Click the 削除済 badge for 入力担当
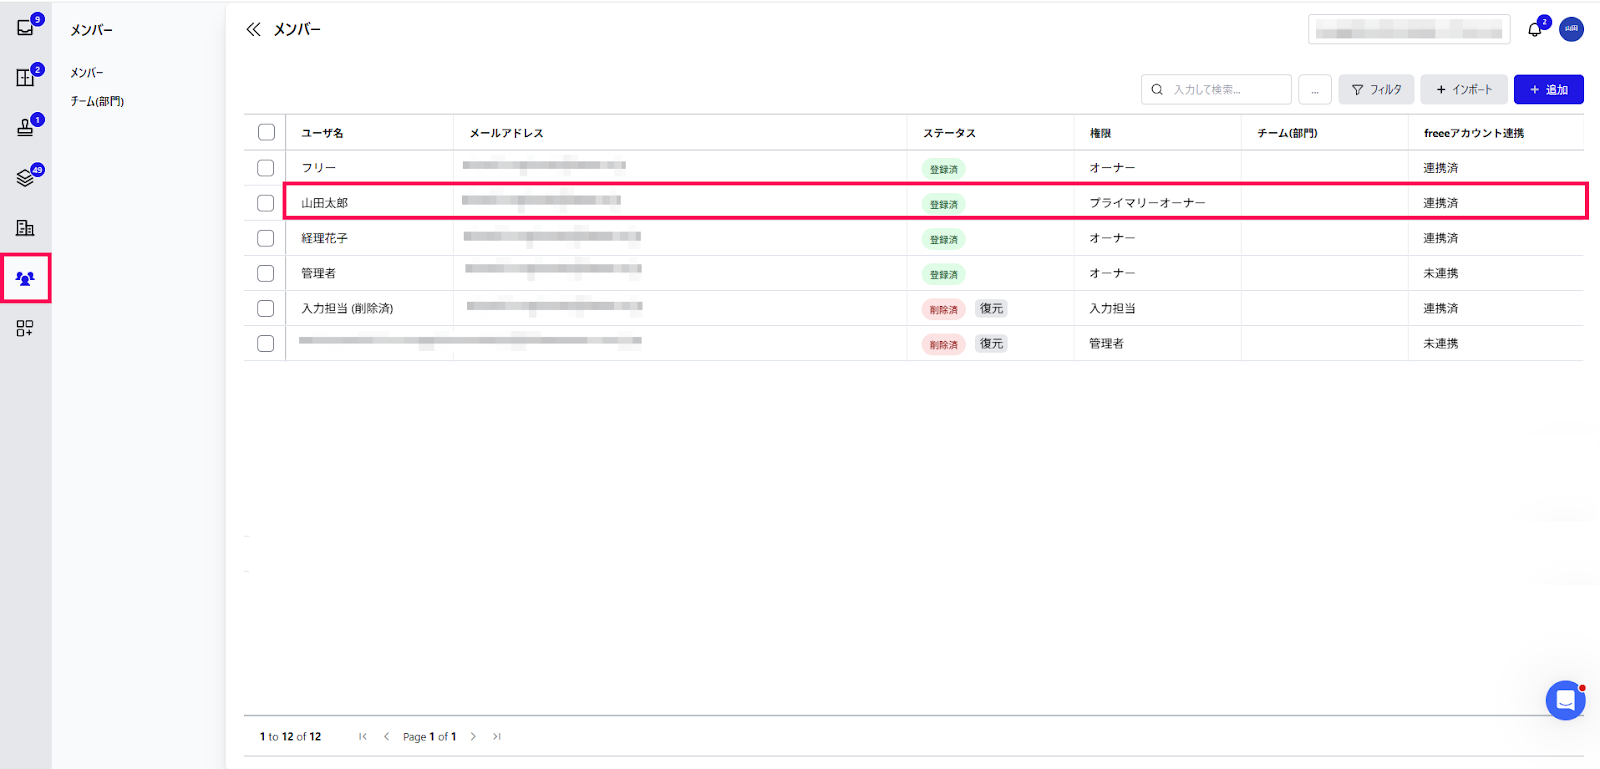The height and width of the screenshot is (769, 1600). [943, 309]
